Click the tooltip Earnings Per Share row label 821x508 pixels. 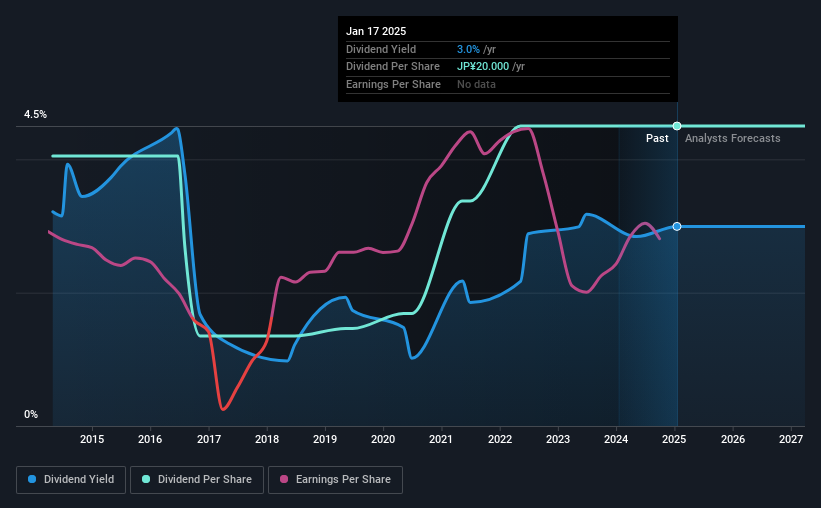(393, 84)
